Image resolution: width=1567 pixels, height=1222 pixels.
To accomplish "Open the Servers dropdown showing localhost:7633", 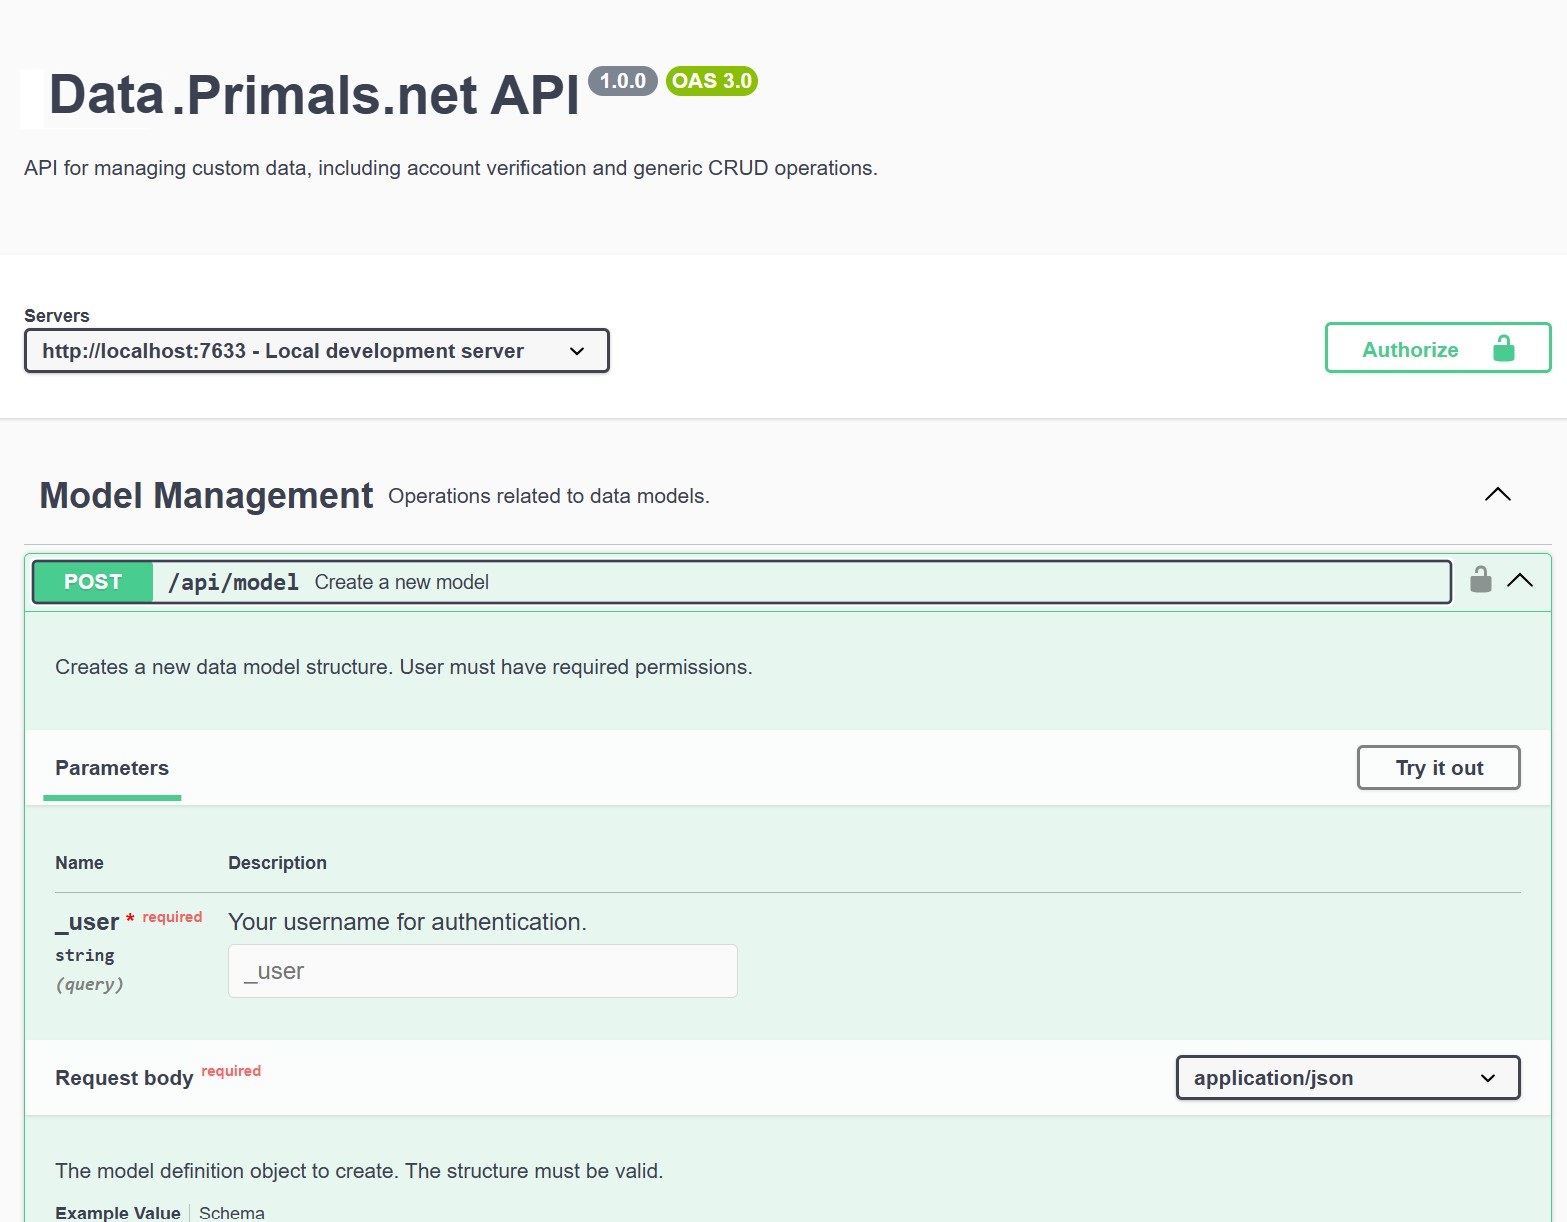I will point(316,351).
